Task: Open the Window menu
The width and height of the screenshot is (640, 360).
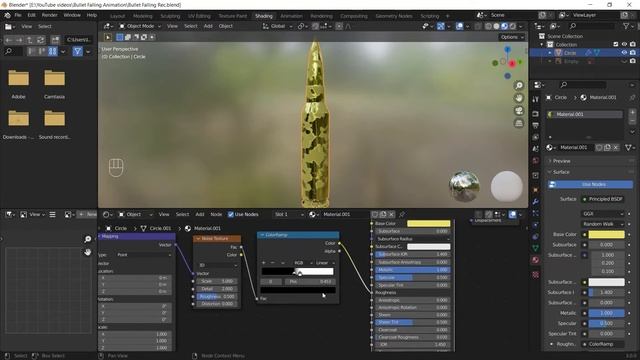Action: pos(72,15)
